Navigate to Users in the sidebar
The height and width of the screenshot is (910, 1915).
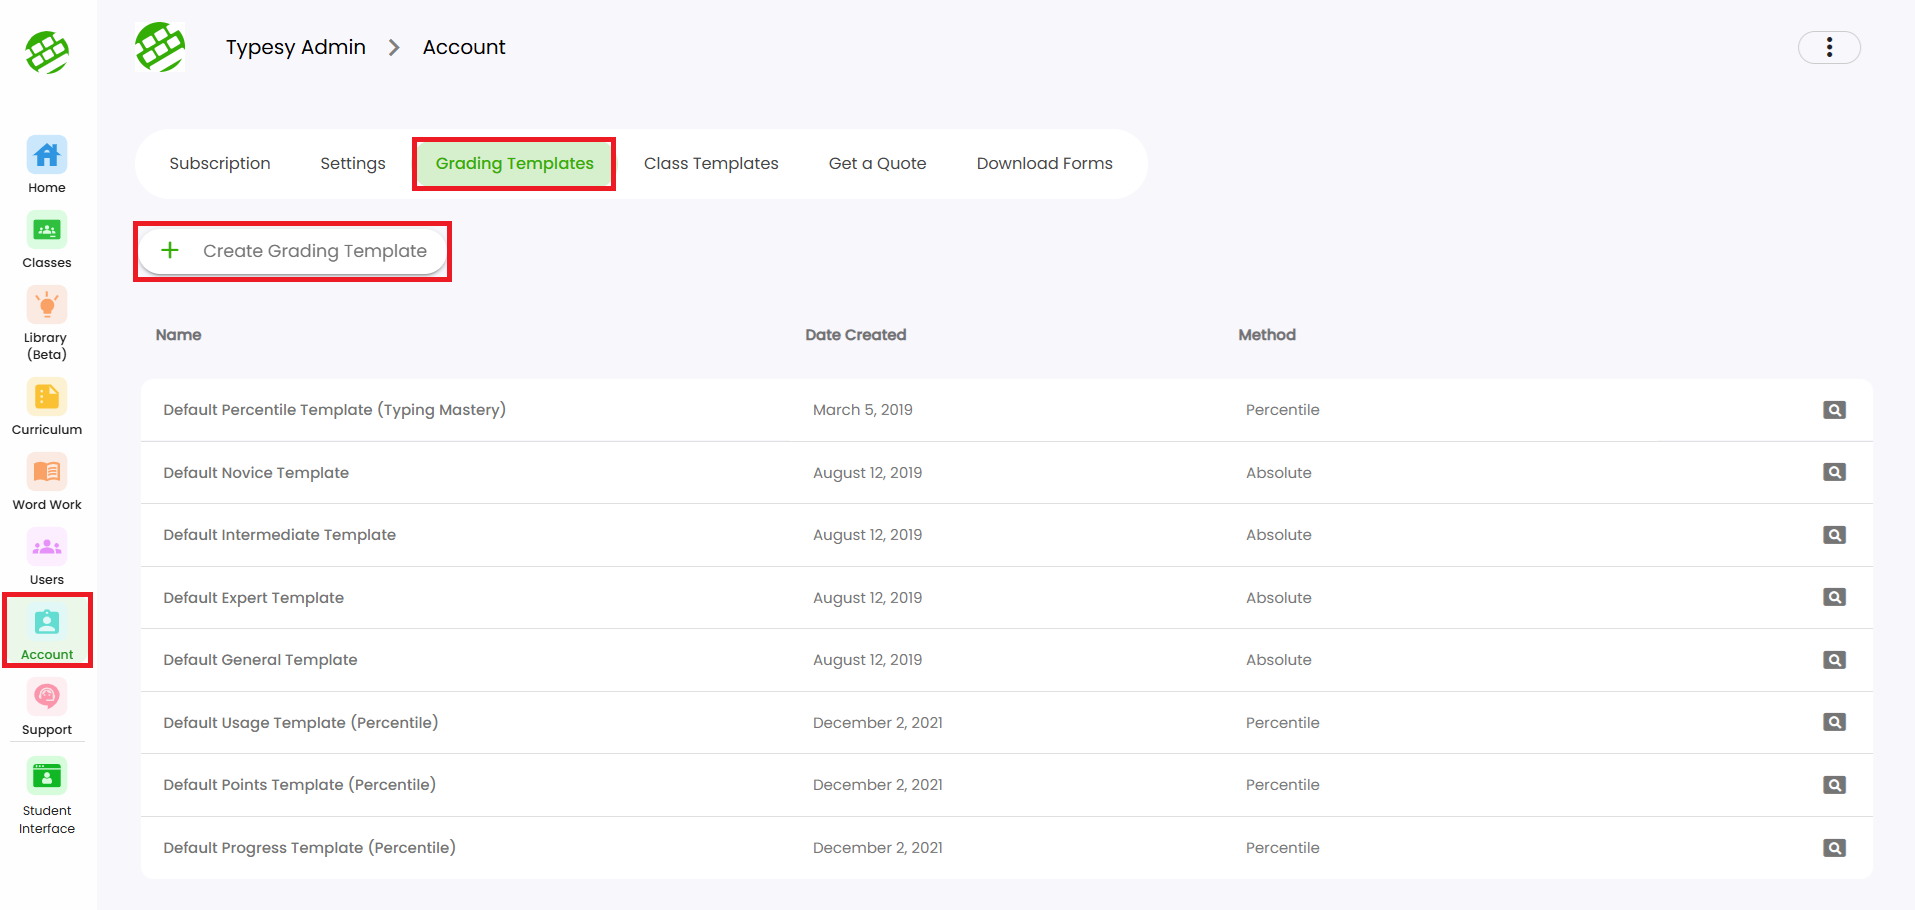coord(47,548)
